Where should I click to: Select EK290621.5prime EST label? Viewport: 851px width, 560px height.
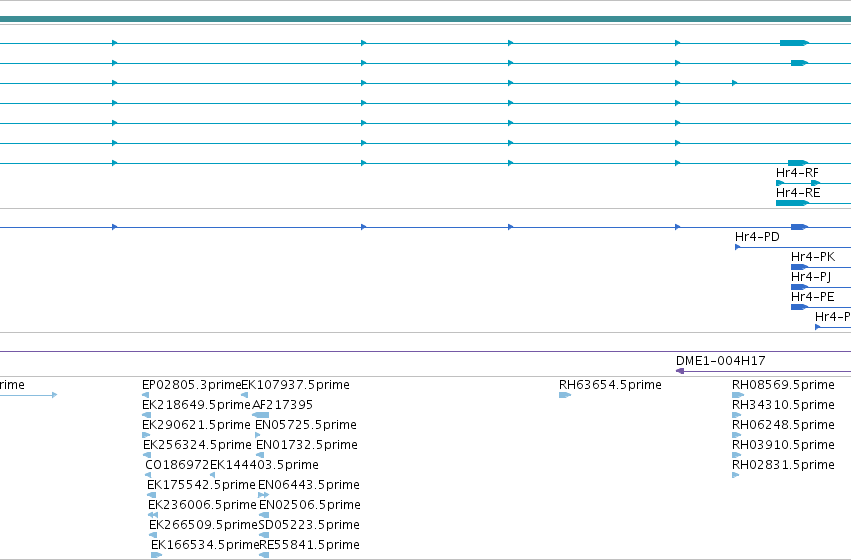(x=196, y=425)
